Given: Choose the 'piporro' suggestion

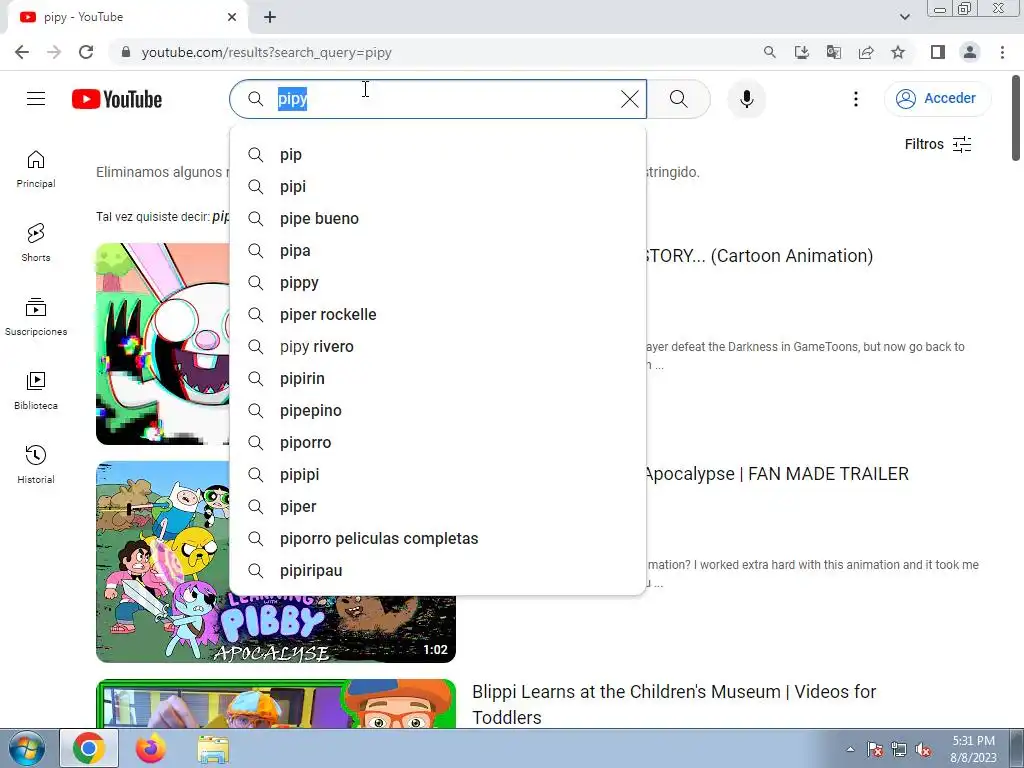Looking at the screenshot, I should click(438, 443).
